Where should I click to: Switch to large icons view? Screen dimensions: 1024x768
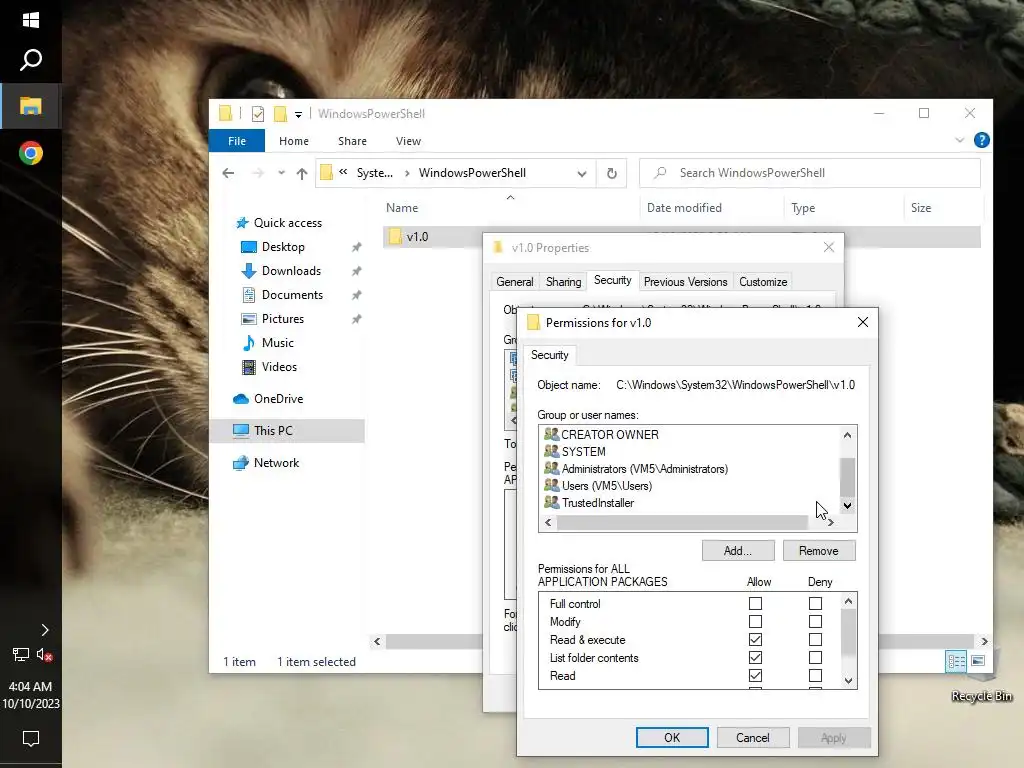click(978, 662)
